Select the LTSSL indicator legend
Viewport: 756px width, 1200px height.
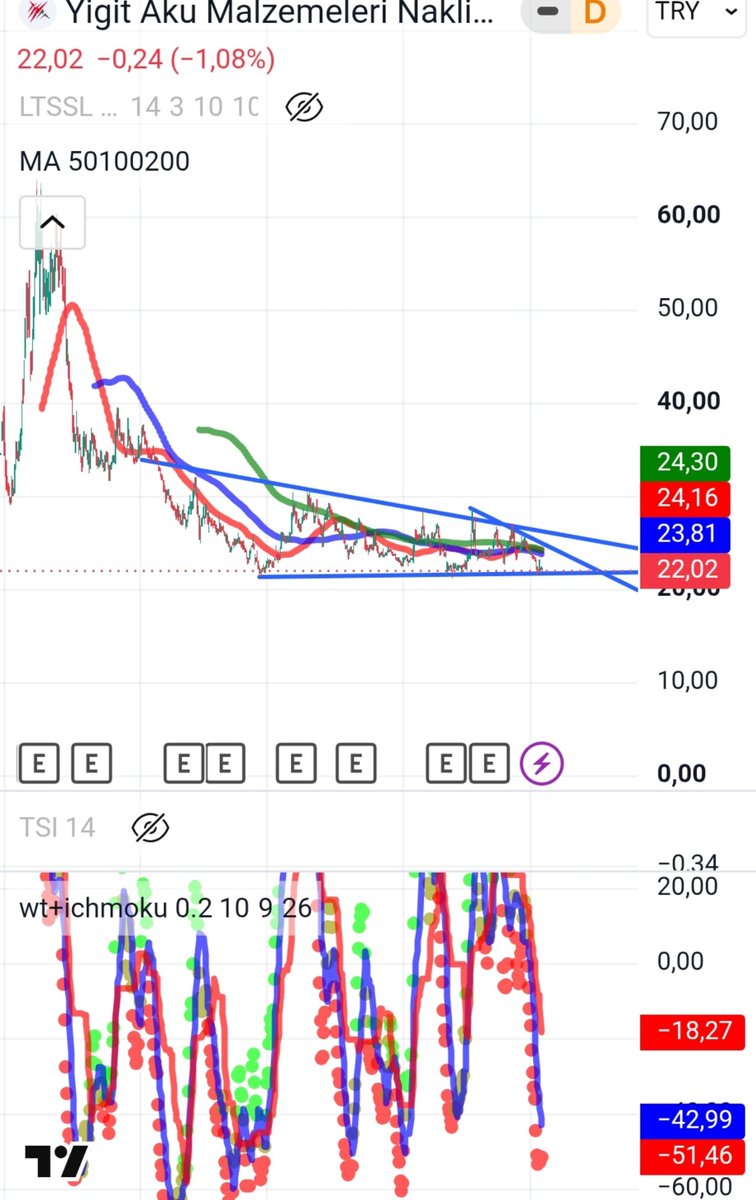139,107
